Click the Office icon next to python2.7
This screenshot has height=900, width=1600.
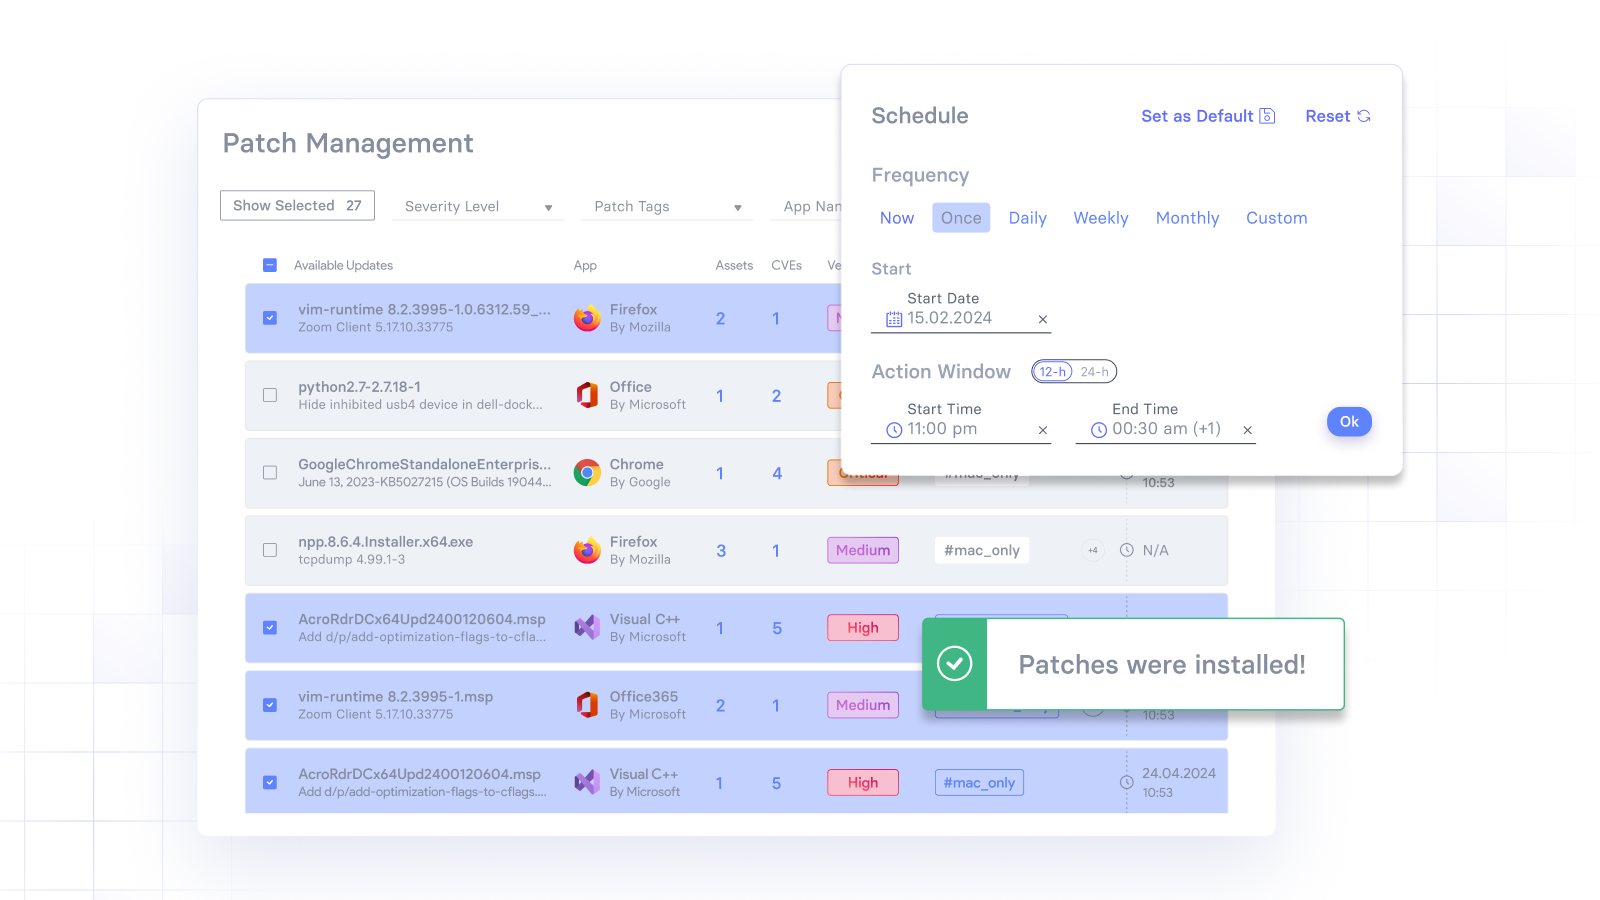pos(587,395)
